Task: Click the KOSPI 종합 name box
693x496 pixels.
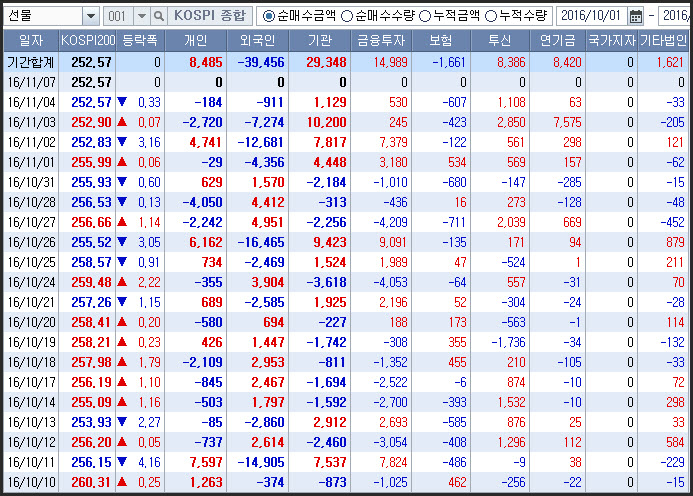Action: (209, 16)
